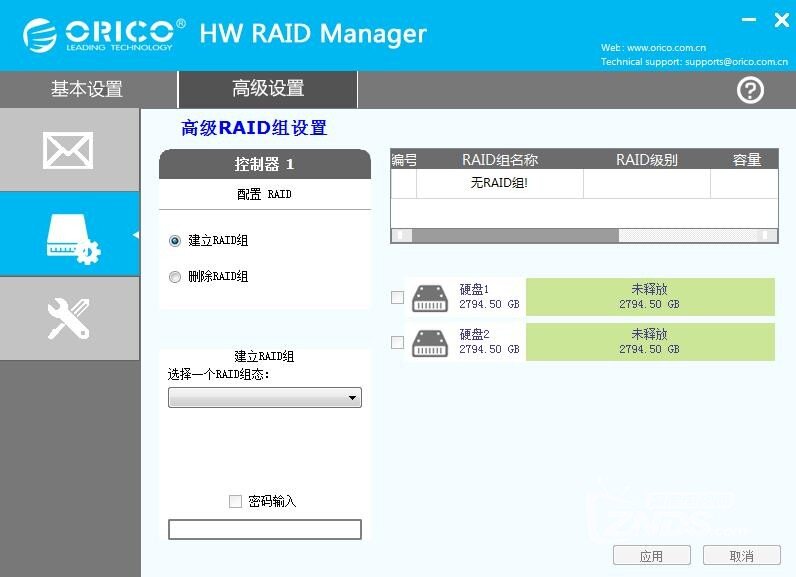The image size is (796, 577).
Task: Check the 硬盘1 checkbox
Action: 397,297
